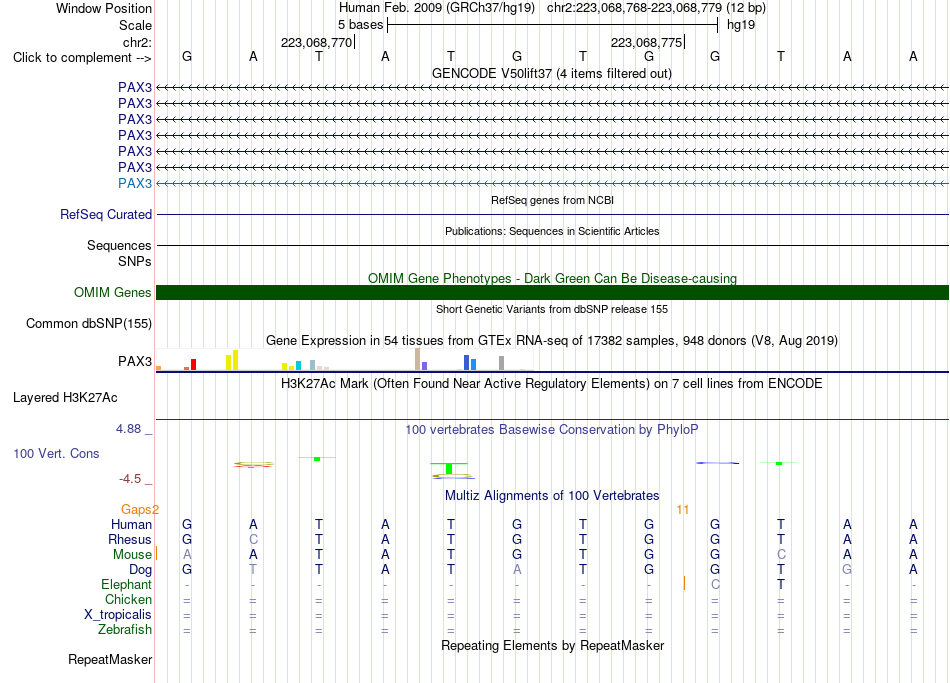Viewport: 950px width, 683px height.
Task: Select the 'Mouse' species label
Action: point(132,555)
